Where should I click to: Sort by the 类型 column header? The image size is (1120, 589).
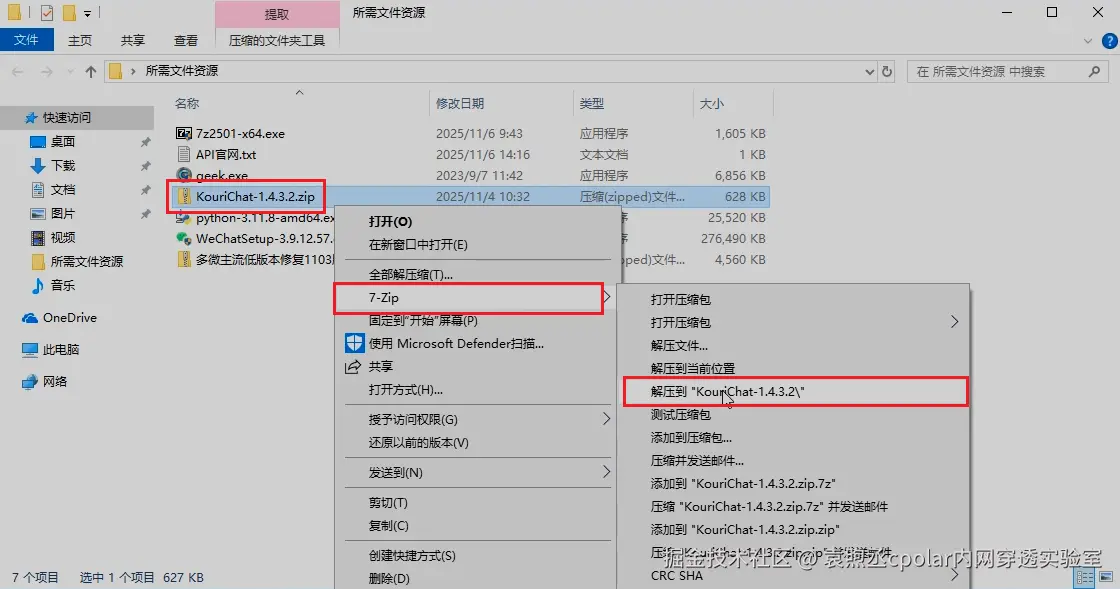tap(591, 104)
